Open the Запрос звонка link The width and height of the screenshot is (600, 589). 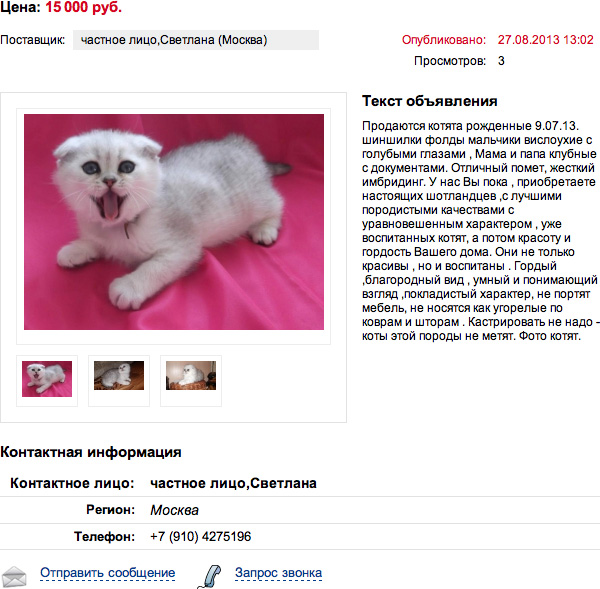(278, 573)
